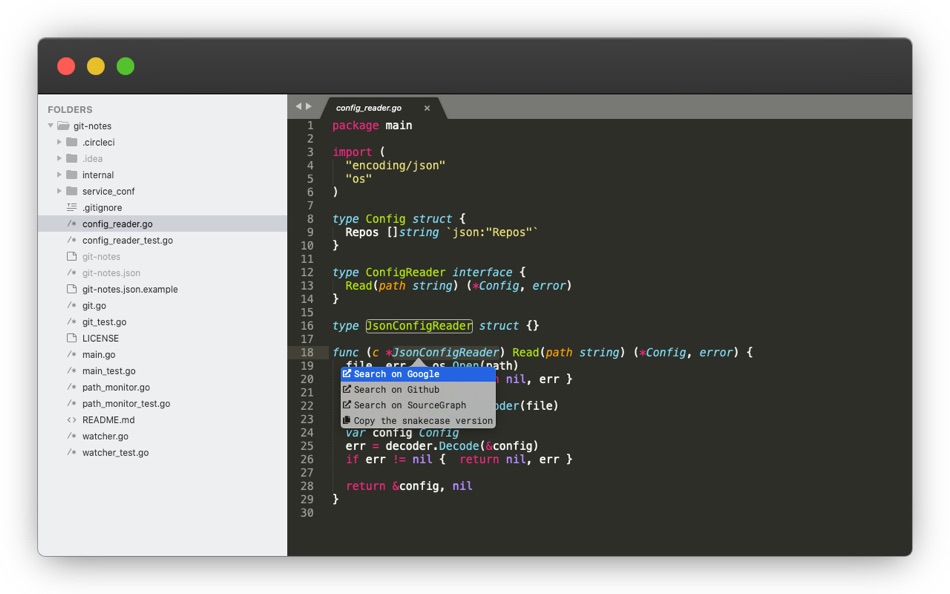
Task: Click *JsonConfigReader receiver on line 18
Action: pos(443,352)
